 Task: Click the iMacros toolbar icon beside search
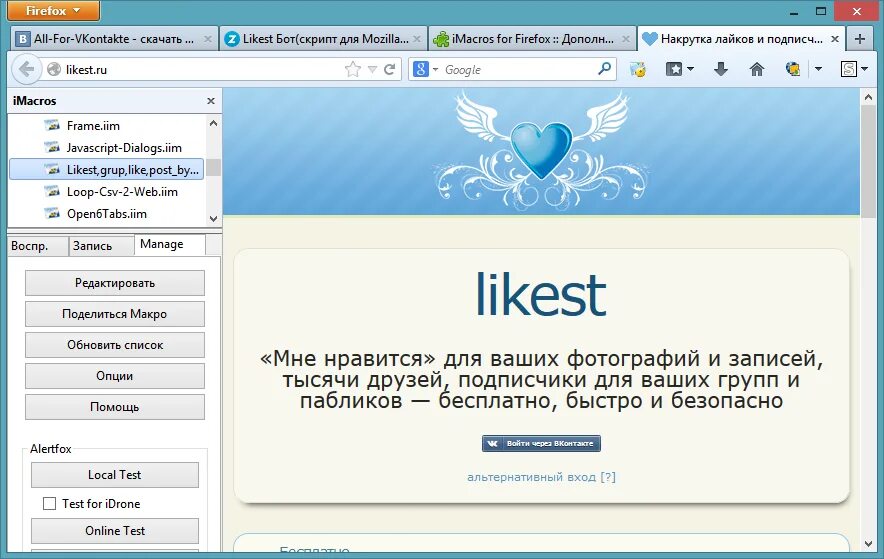638,69
